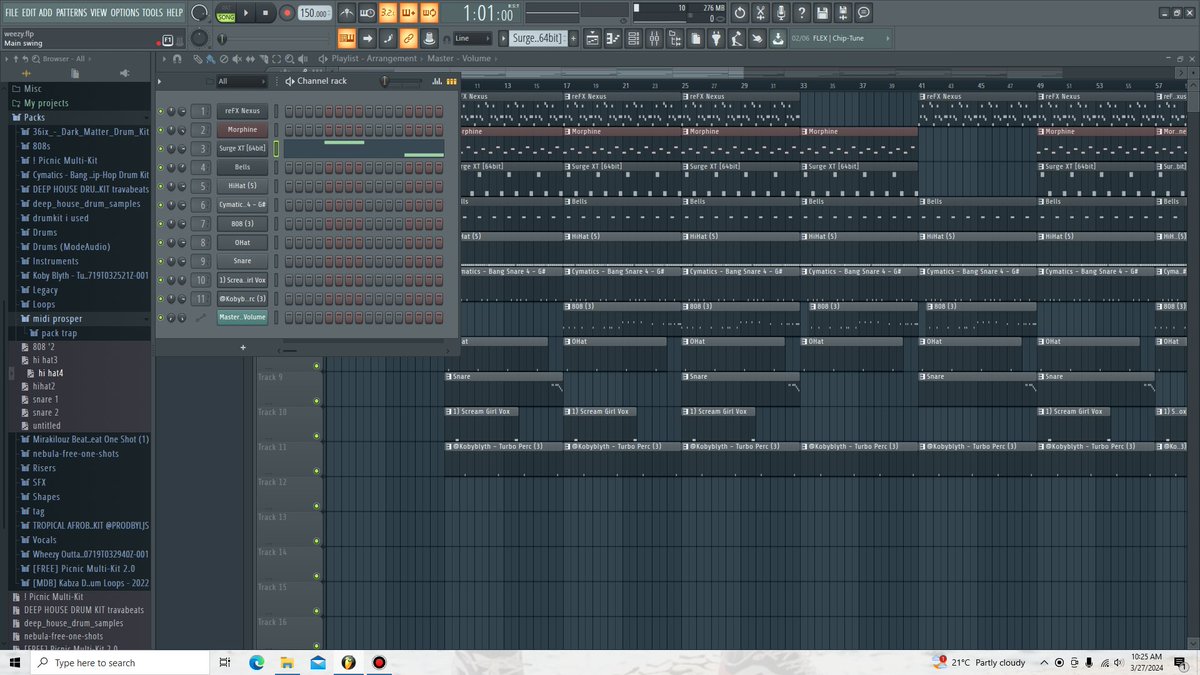
Task: Open the PATTERNS menu
Action: 71,12
